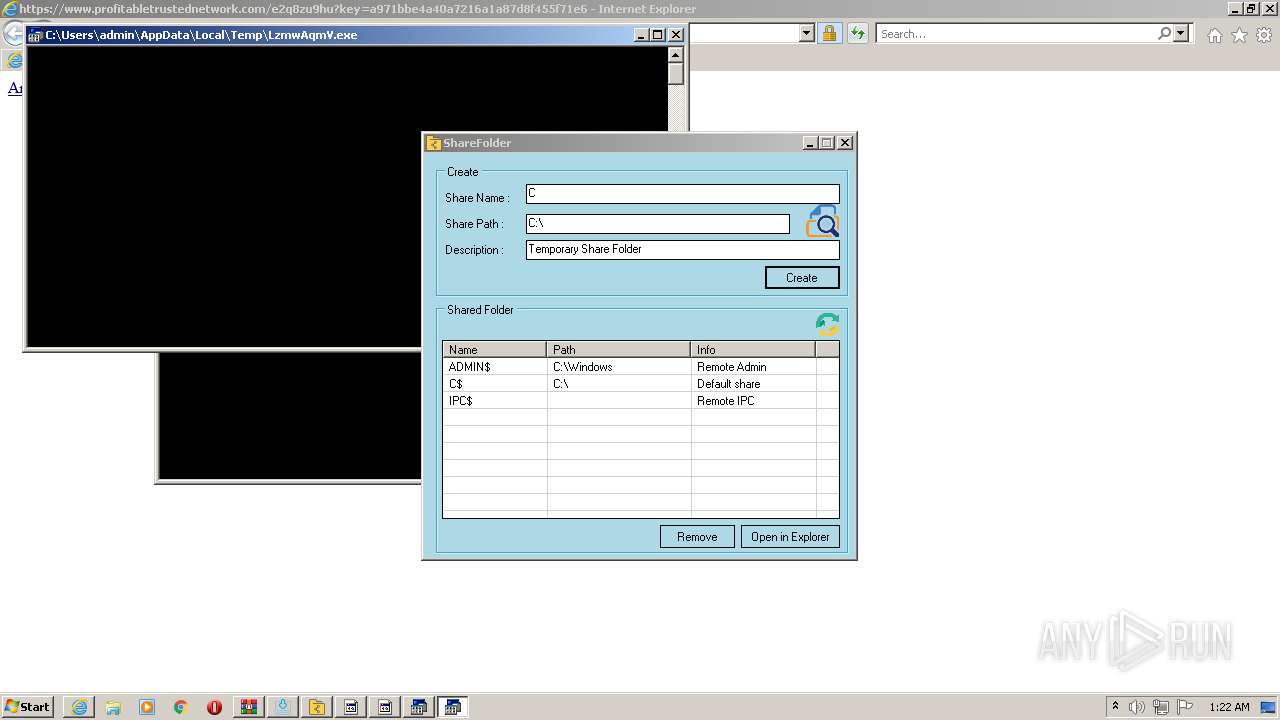Click the security lock icon in IE
This screenshot has width=1280, height=720.
(x=829, y=33)
